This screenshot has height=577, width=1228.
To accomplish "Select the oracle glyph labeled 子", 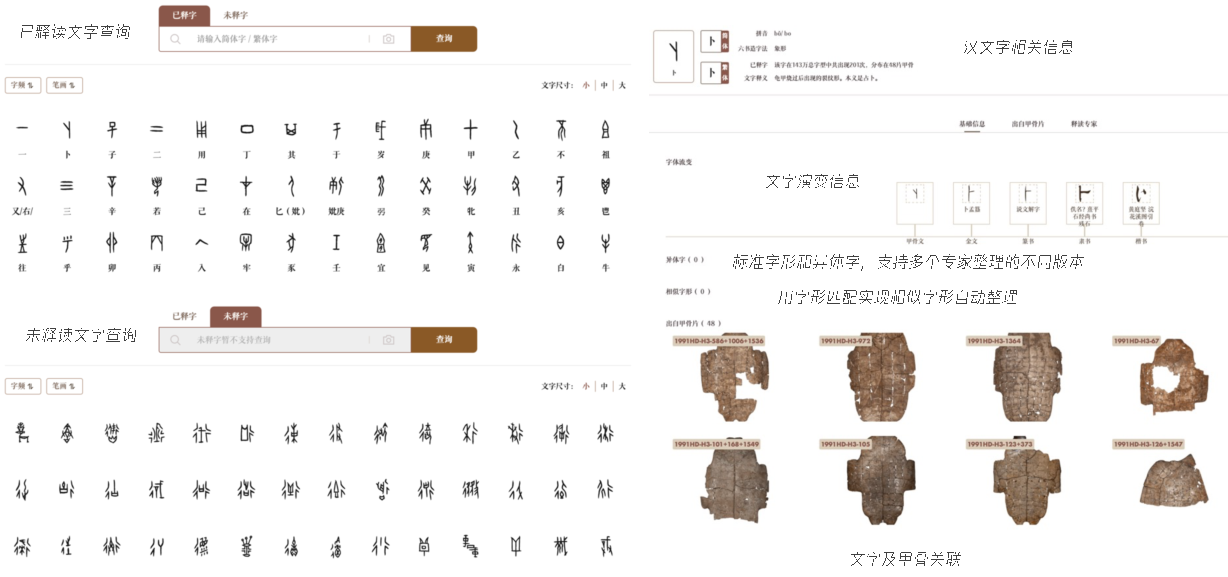I will click(113, 129).
